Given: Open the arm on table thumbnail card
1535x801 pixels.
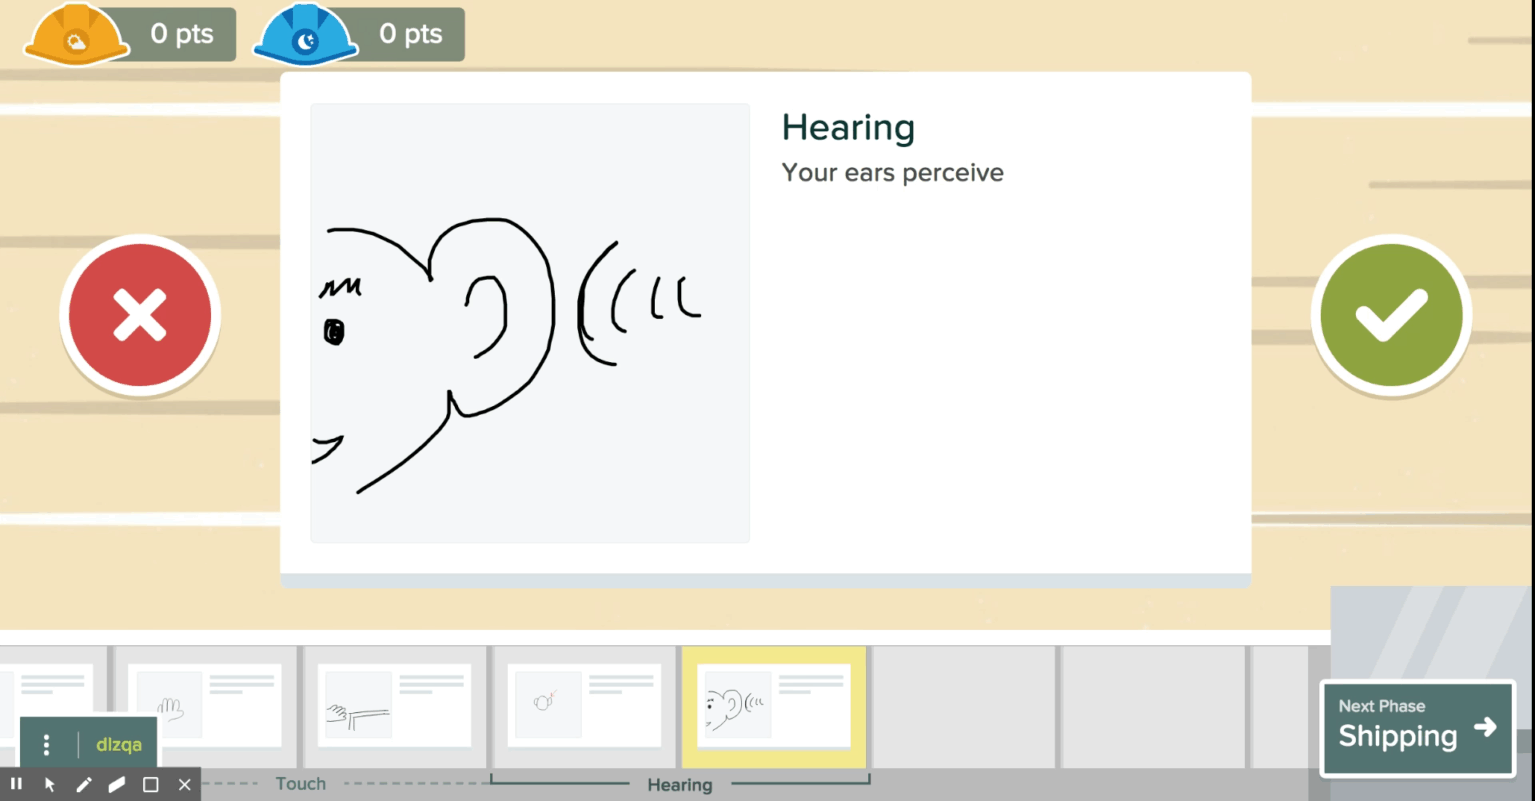Looking at the screenshot, I should [x=395, y=705].
